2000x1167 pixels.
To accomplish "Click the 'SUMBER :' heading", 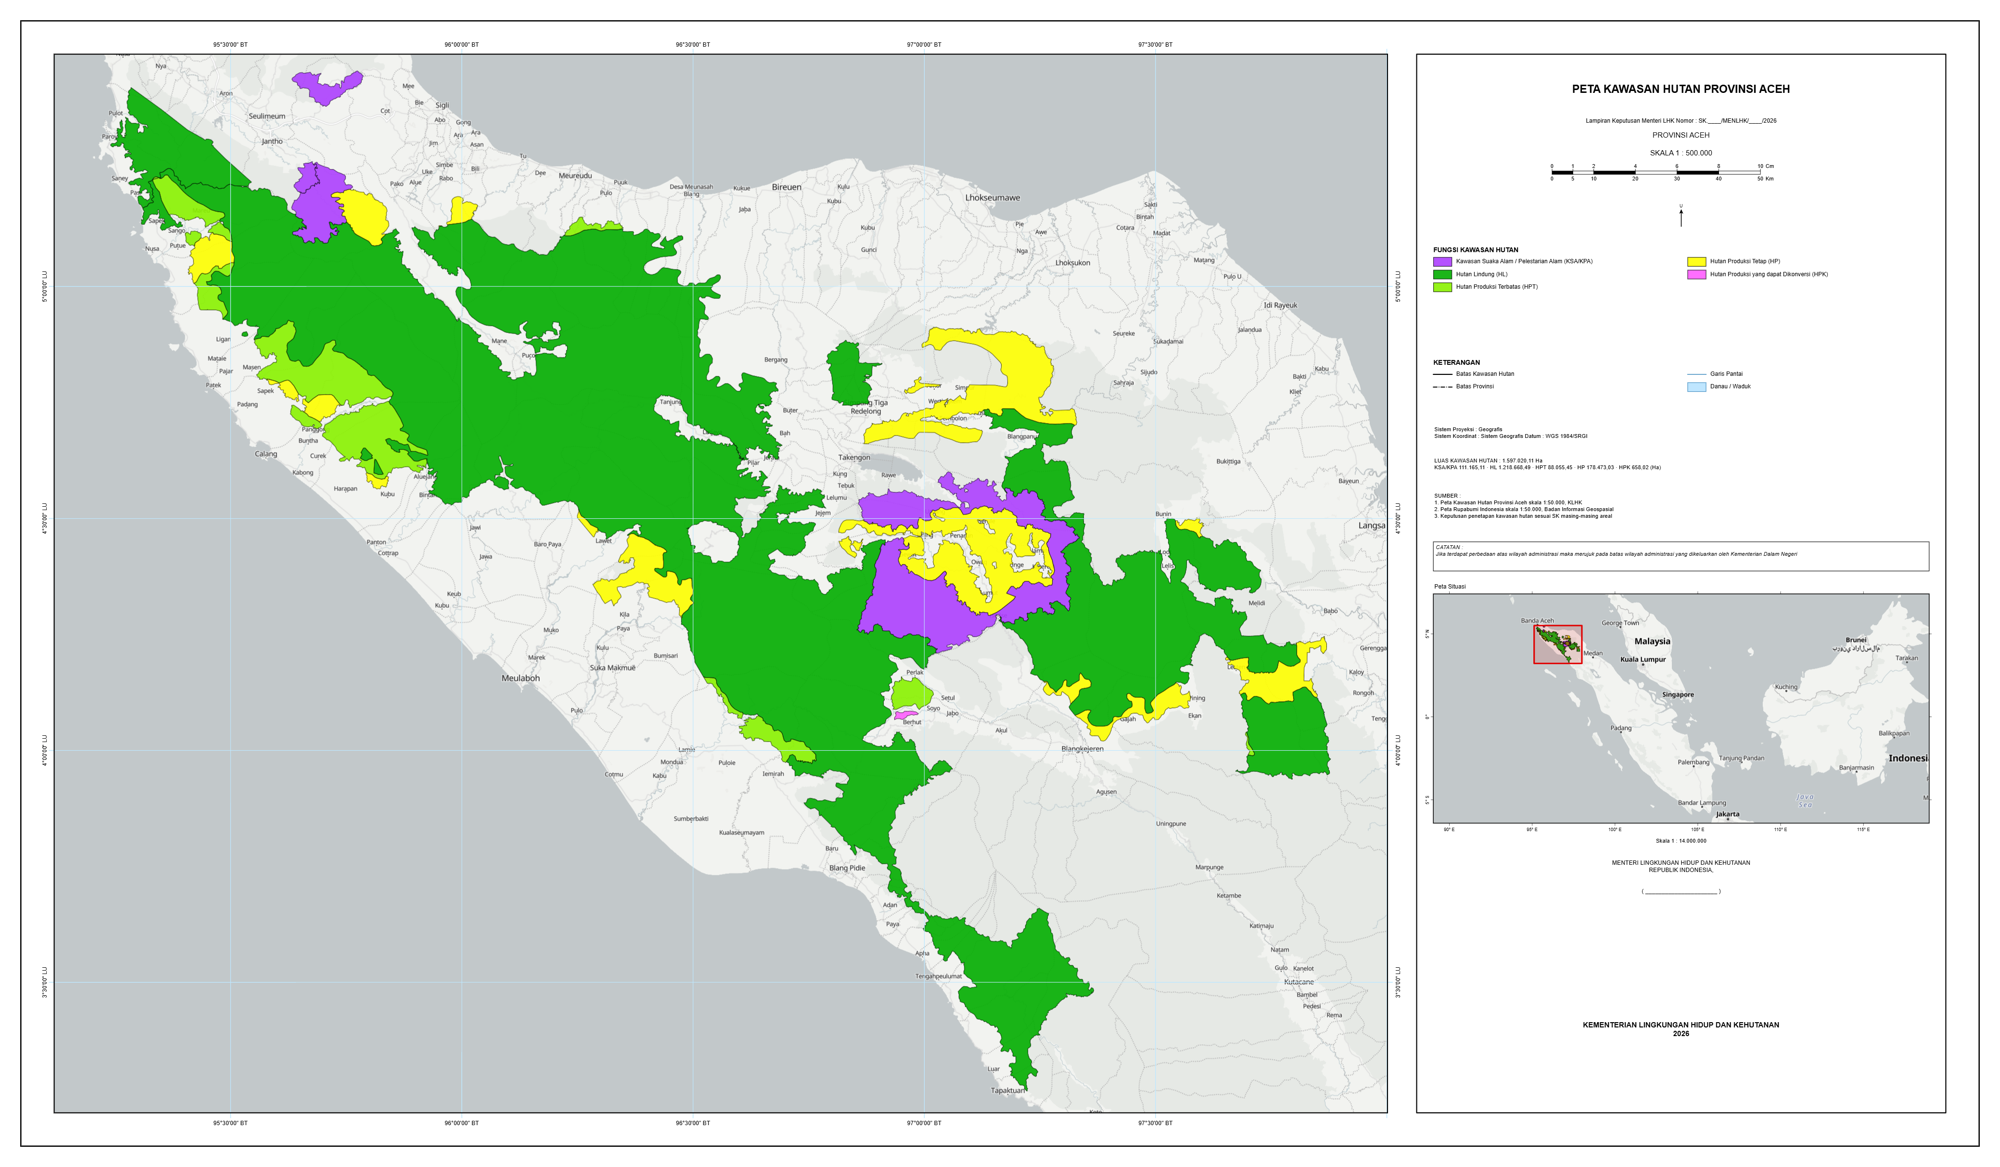I will 1446,496.
